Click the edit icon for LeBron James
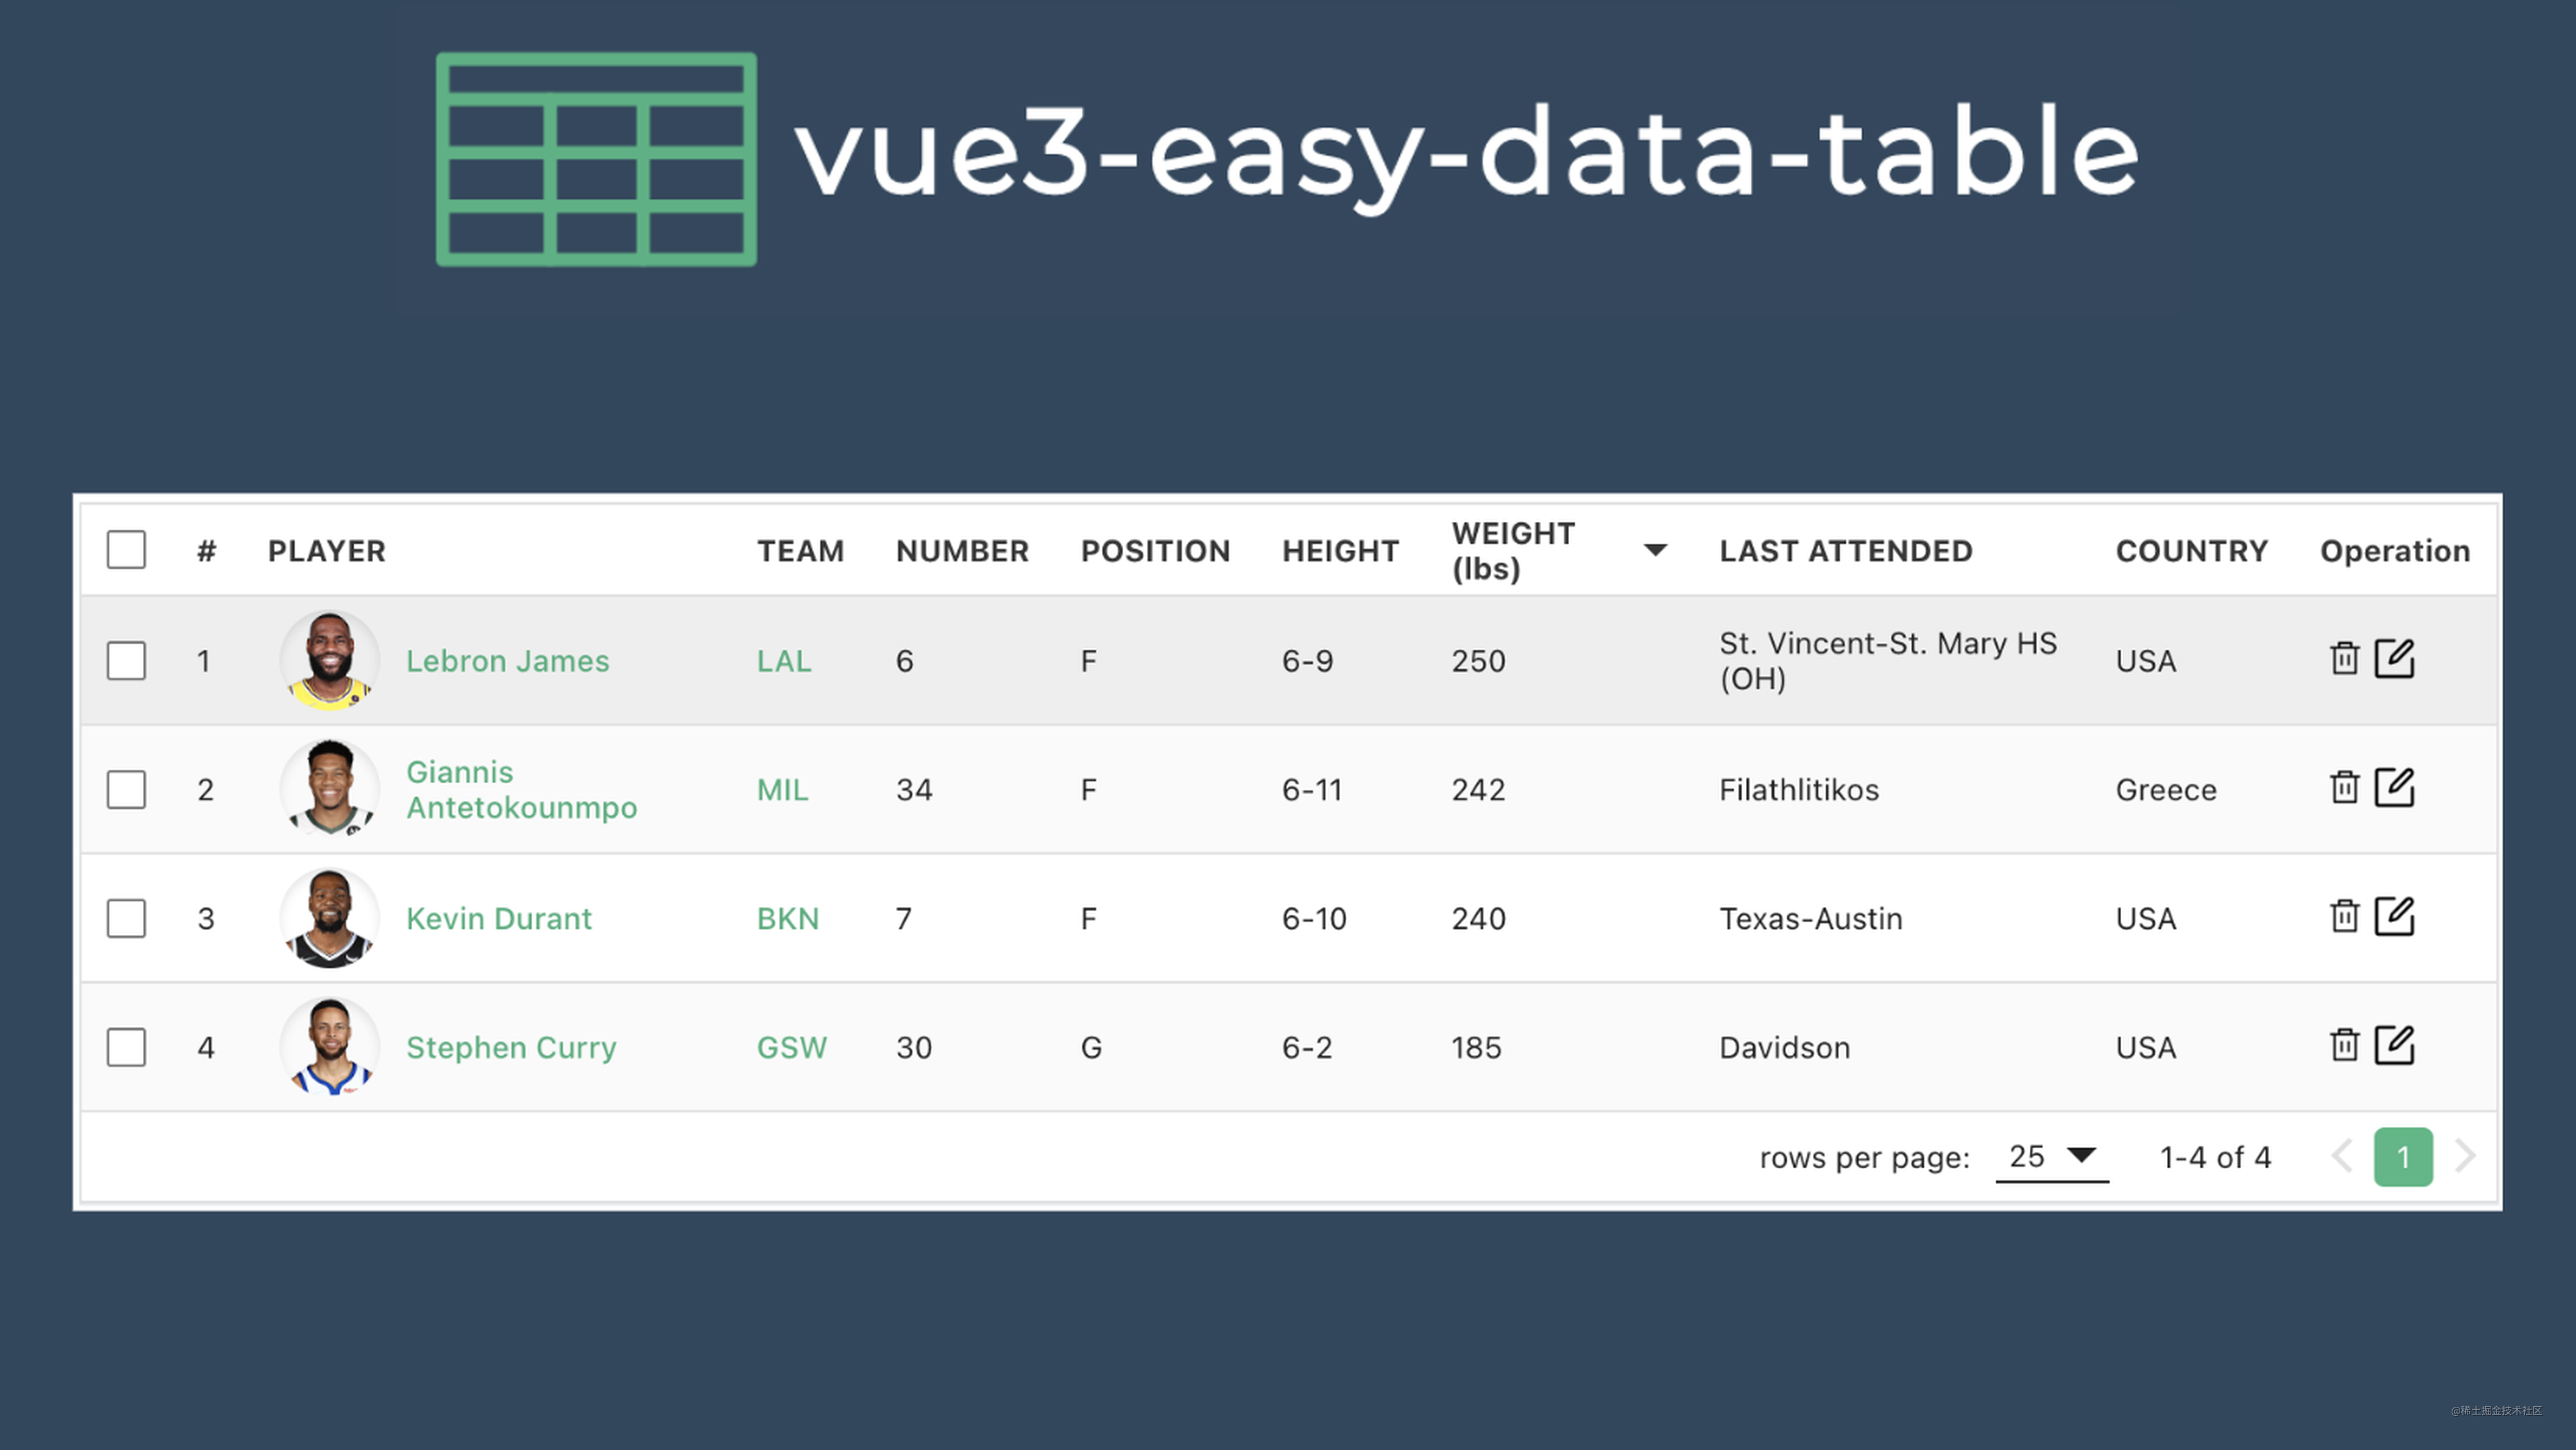 2395,659
